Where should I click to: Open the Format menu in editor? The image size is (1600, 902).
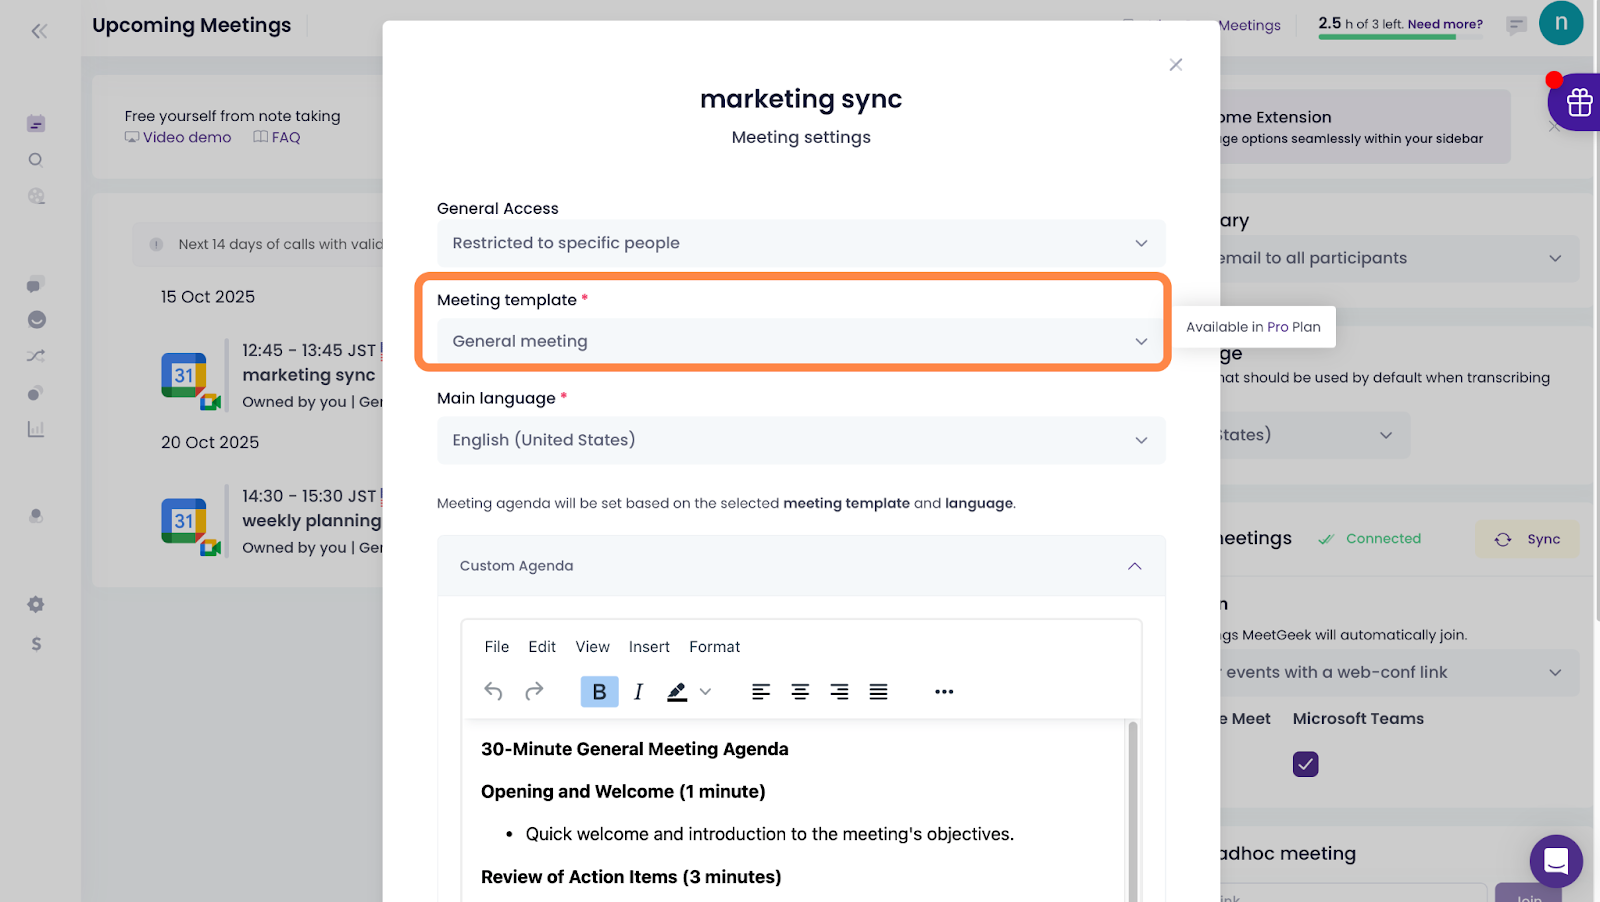[x=714, y=647]
